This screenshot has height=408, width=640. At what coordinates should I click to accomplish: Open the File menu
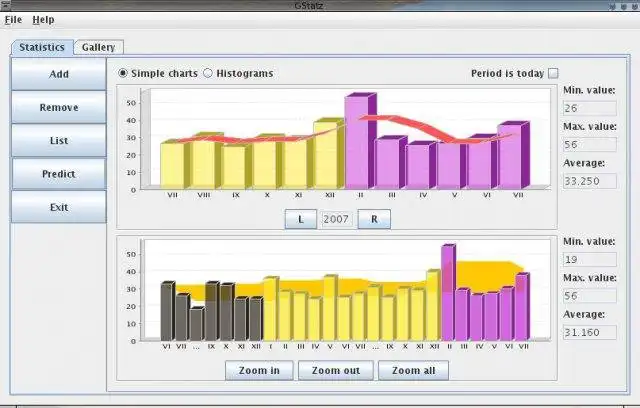coord(13,20)
